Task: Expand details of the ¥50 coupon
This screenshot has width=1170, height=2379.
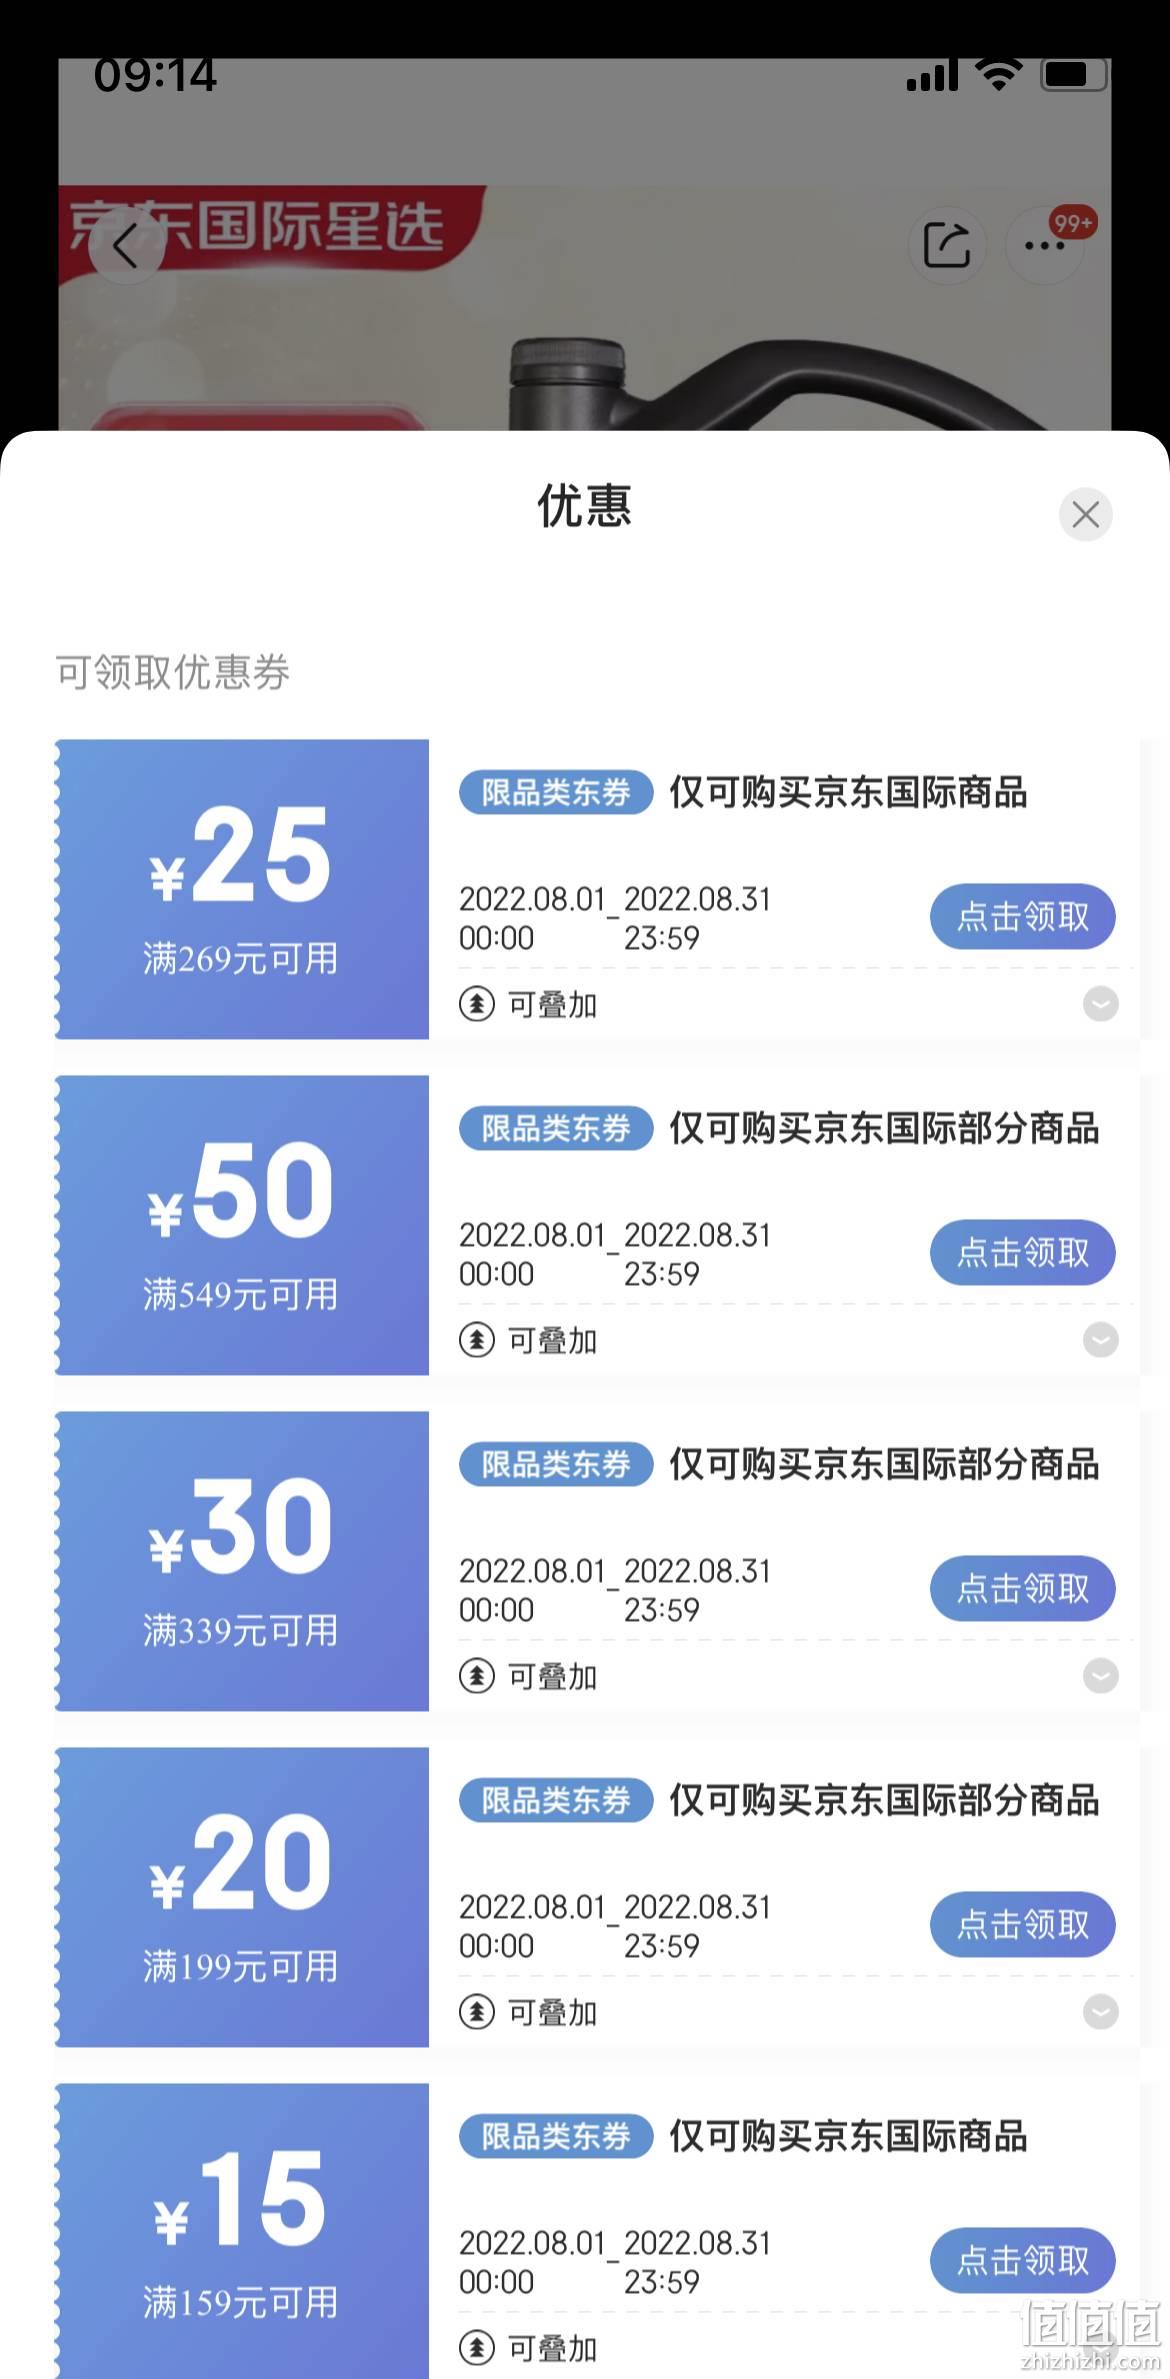Action: [1101, 1340]
